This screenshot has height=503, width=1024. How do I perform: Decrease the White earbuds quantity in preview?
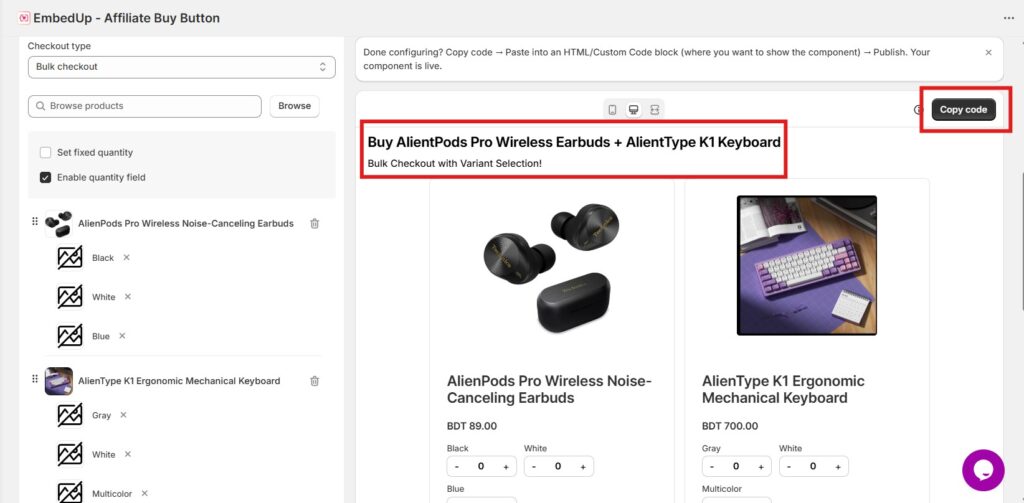[x=534, y=466]
